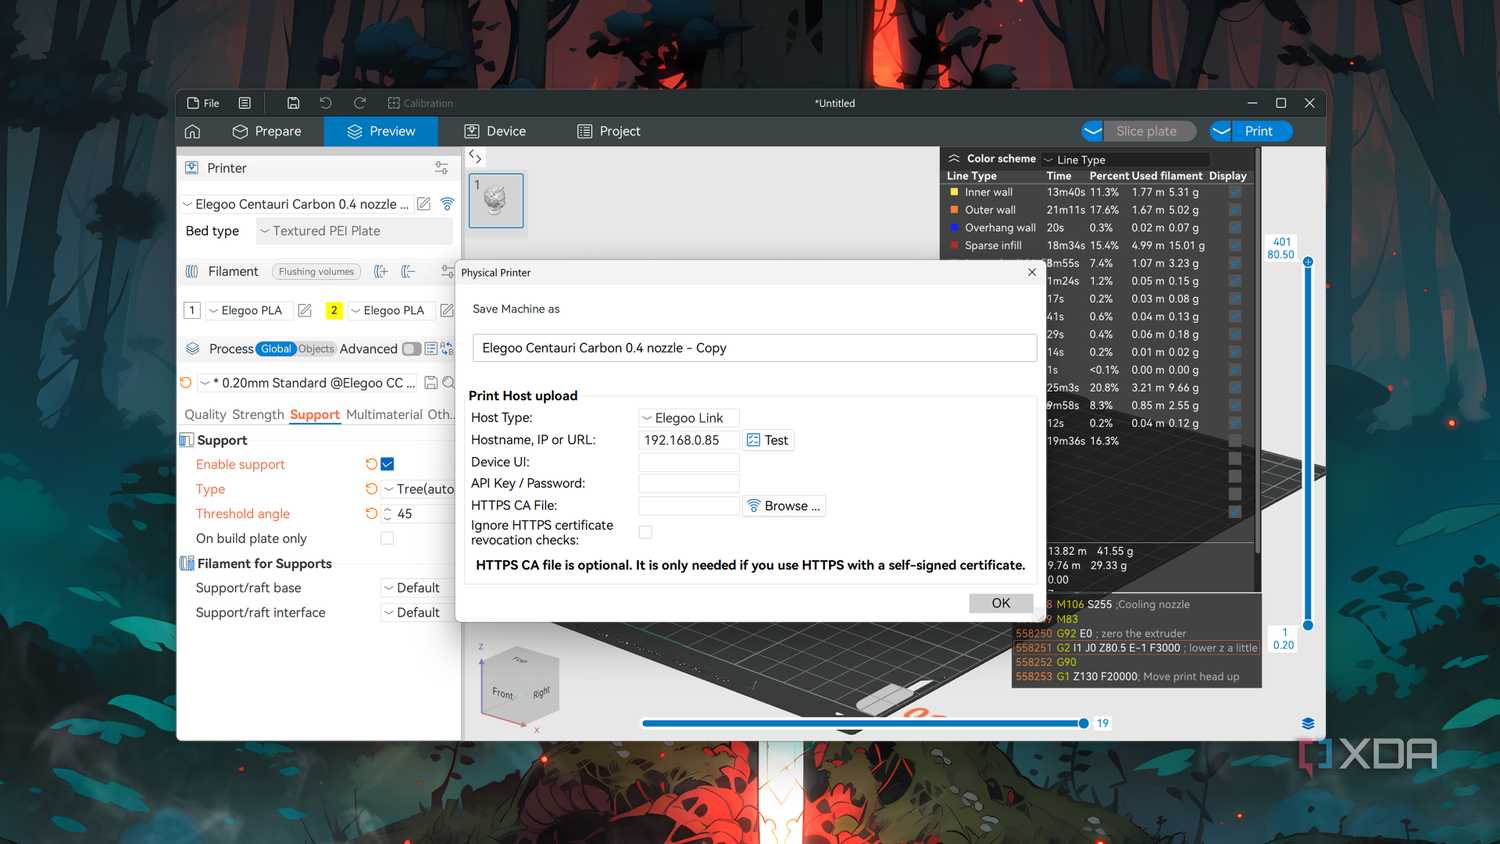Click edit icon beside first Elegoo PLA
This screenshot has height=844, width=1500.
coord(305,310)
